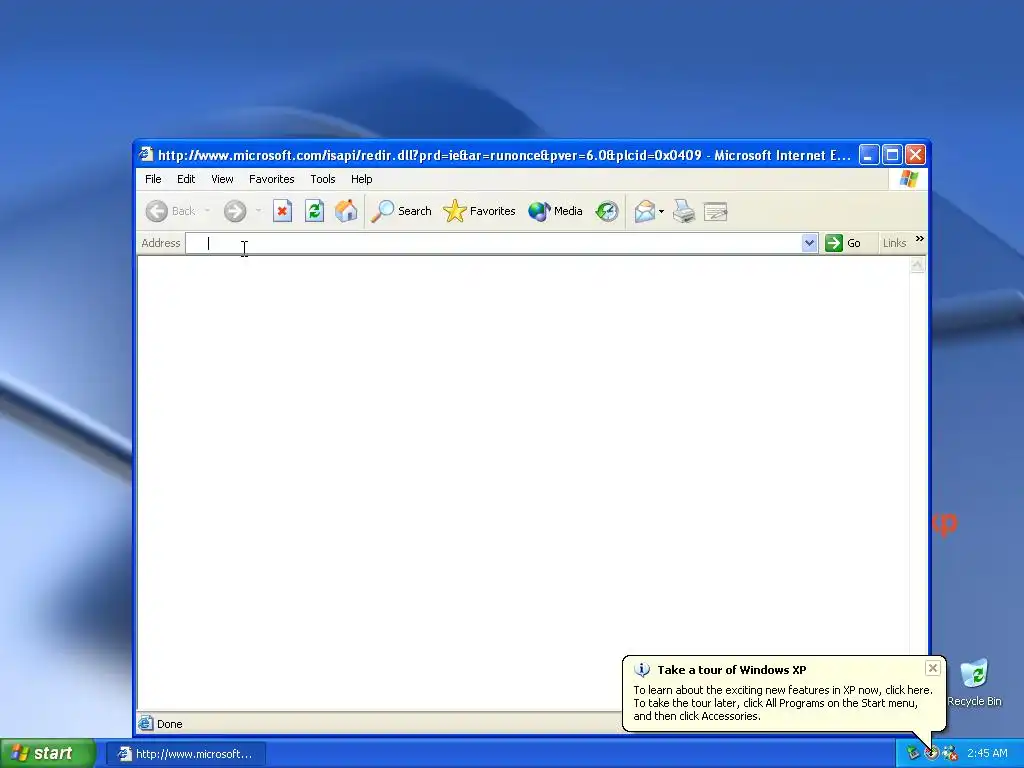Viewport: 1024px width, 768px height.
Task: Open the Address bar dropdown list
Action: 809,243
